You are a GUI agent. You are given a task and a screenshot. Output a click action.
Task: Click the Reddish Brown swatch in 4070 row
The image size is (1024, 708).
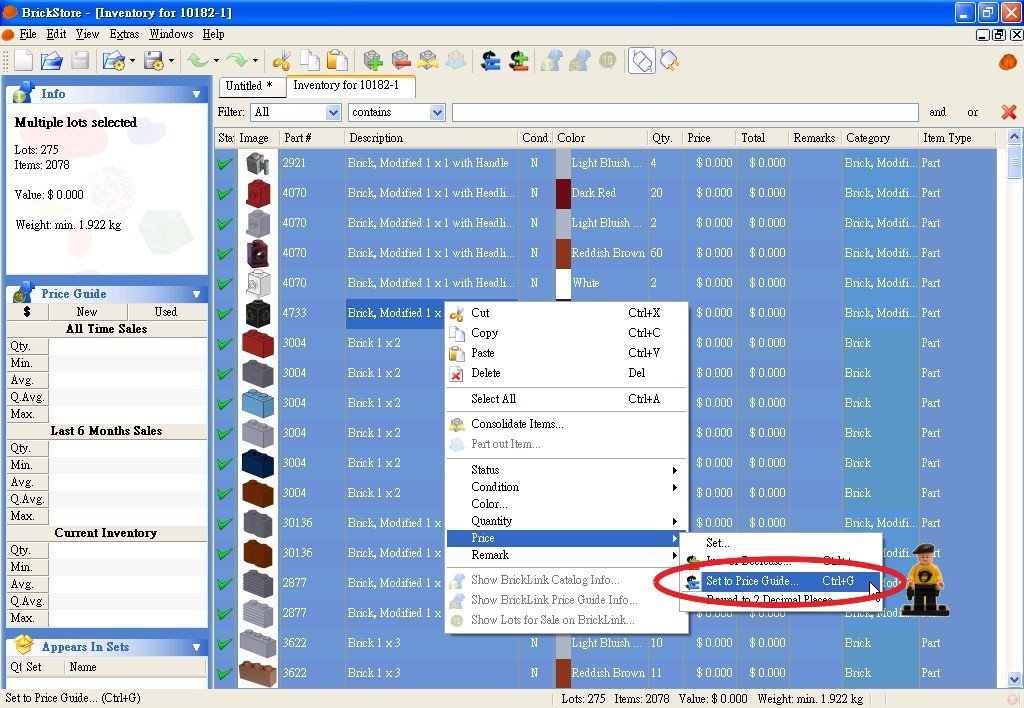(563, 253)
